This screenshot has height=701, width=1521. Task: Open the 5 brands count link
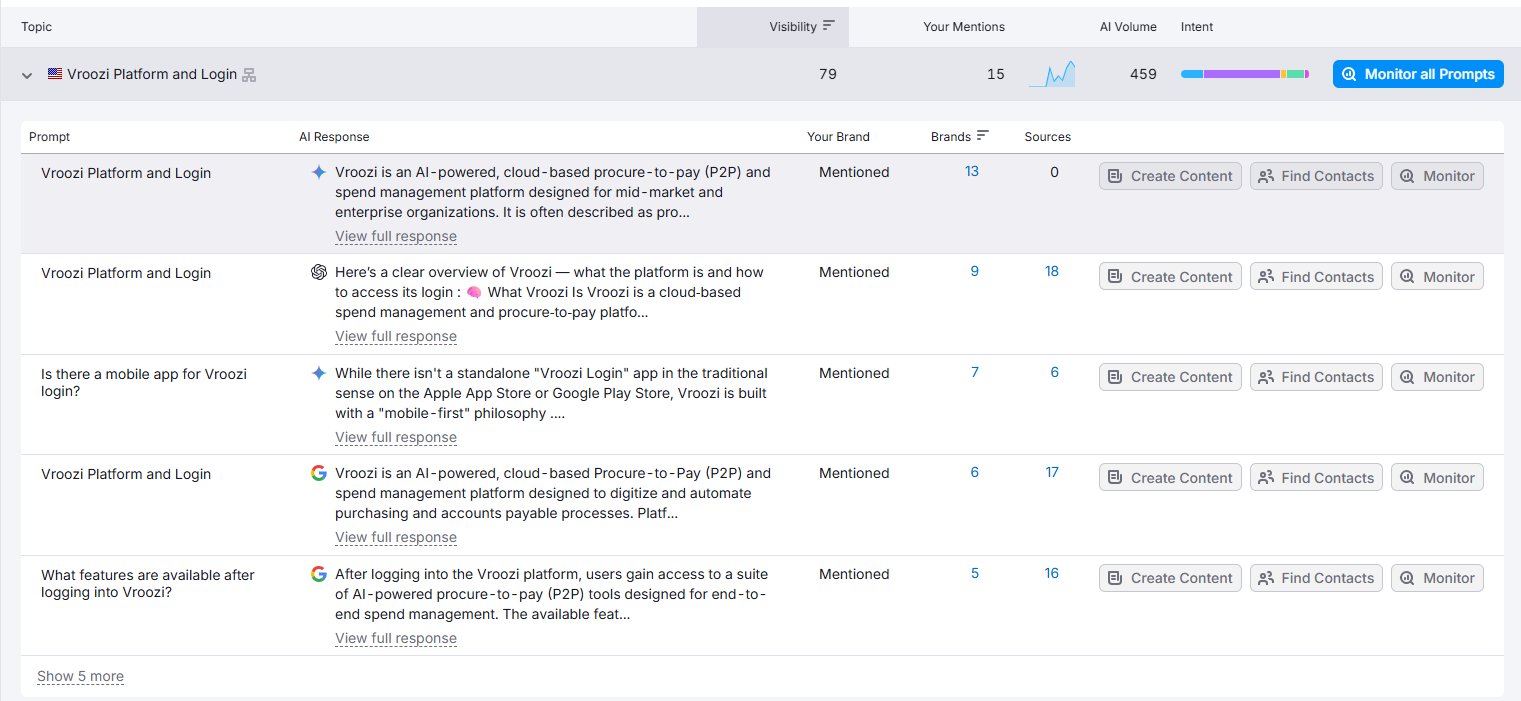coord(975,573)
